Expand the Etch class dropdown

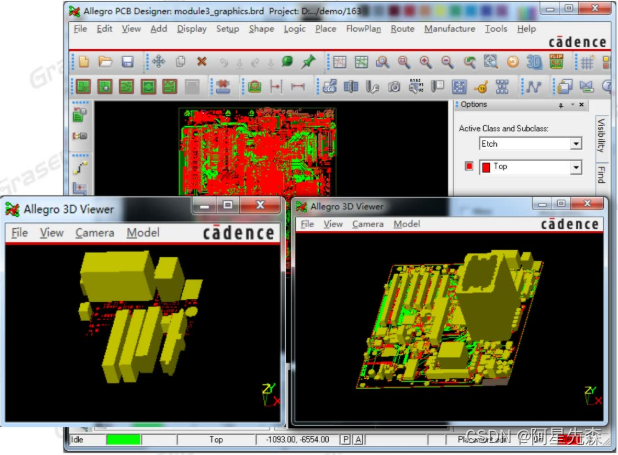click(575, 144)
